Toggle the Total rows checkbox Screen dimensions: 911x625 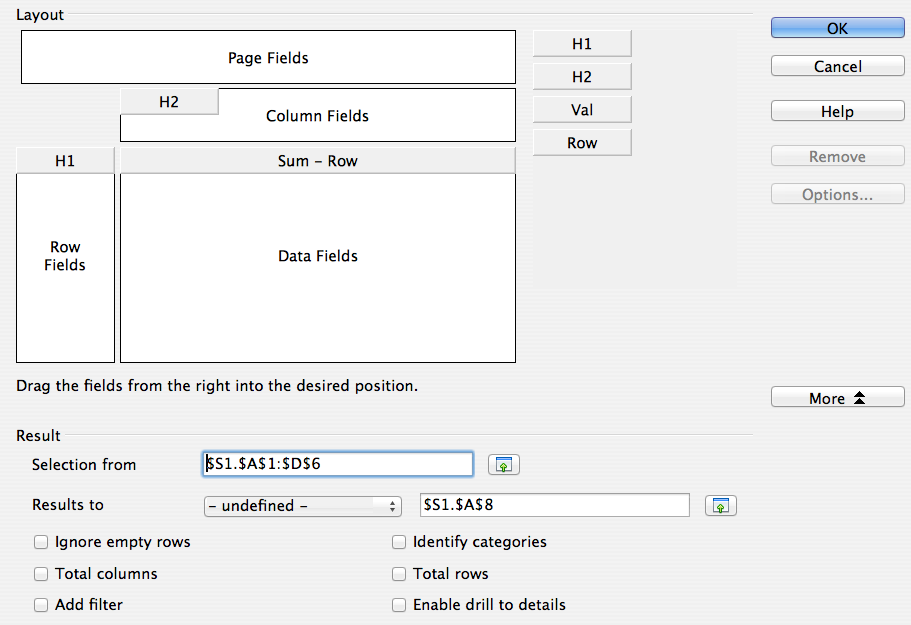(399, 574)
